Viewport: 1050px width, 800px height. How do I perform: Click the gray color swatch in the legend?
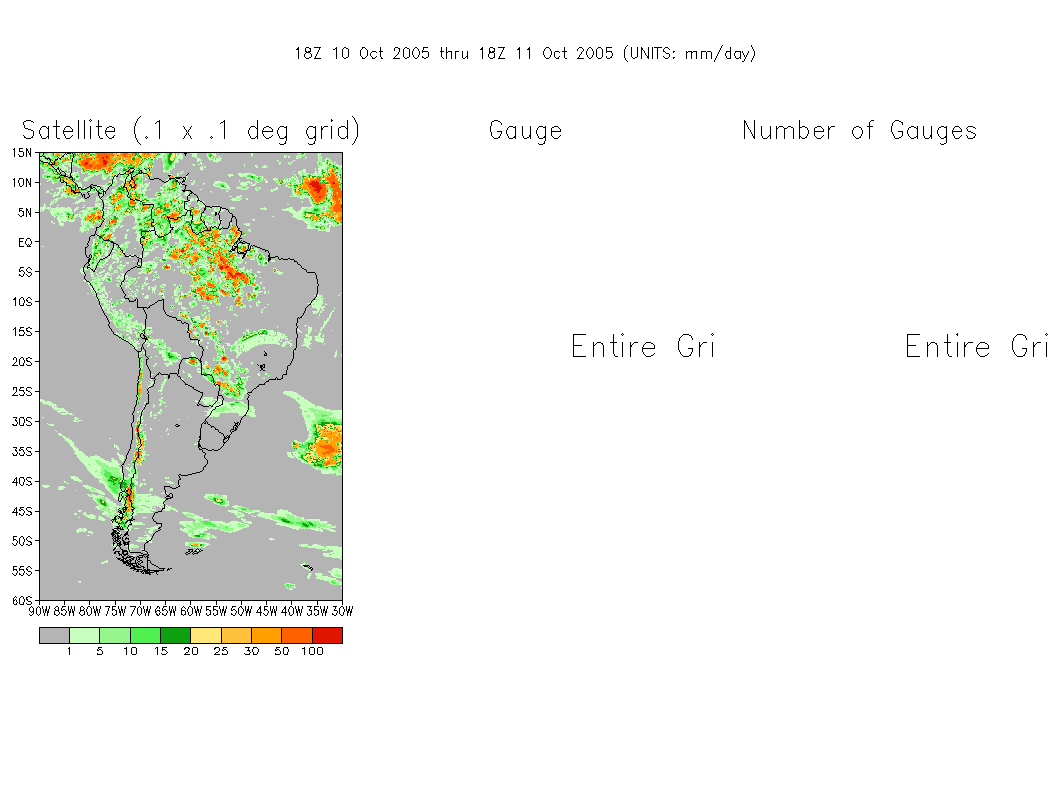point(54,635)
